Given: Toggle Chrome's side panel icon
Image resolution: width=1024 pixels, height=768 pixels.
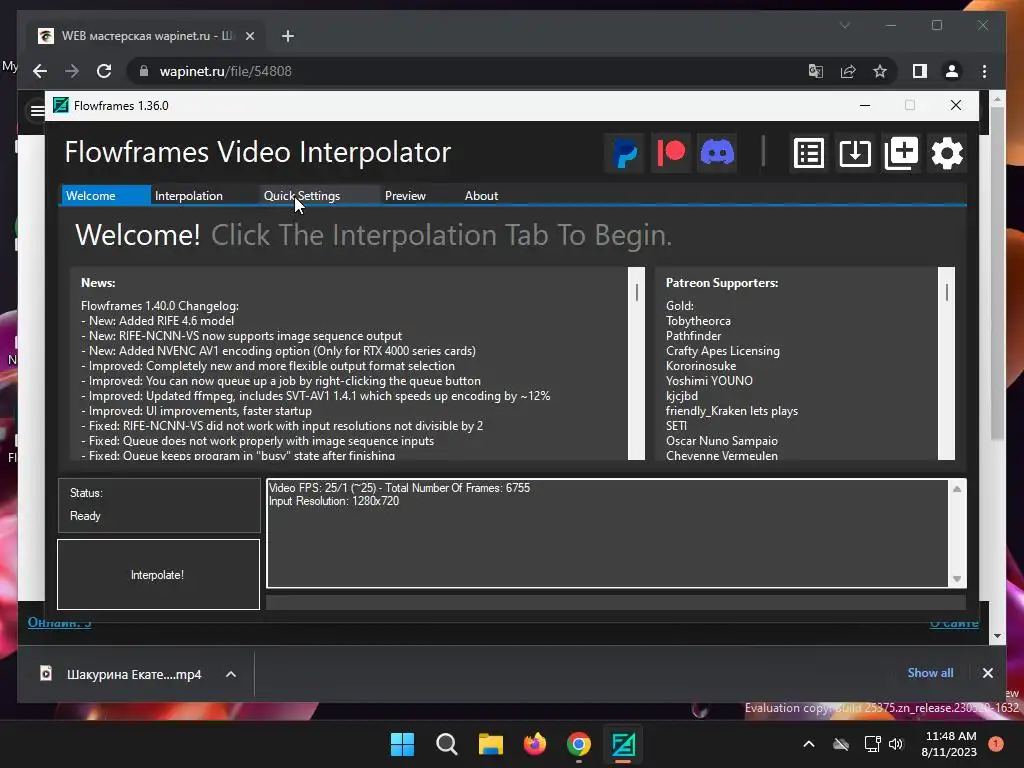Looking at the screenshot, I should pyautogui.click(x=920, y=71).
